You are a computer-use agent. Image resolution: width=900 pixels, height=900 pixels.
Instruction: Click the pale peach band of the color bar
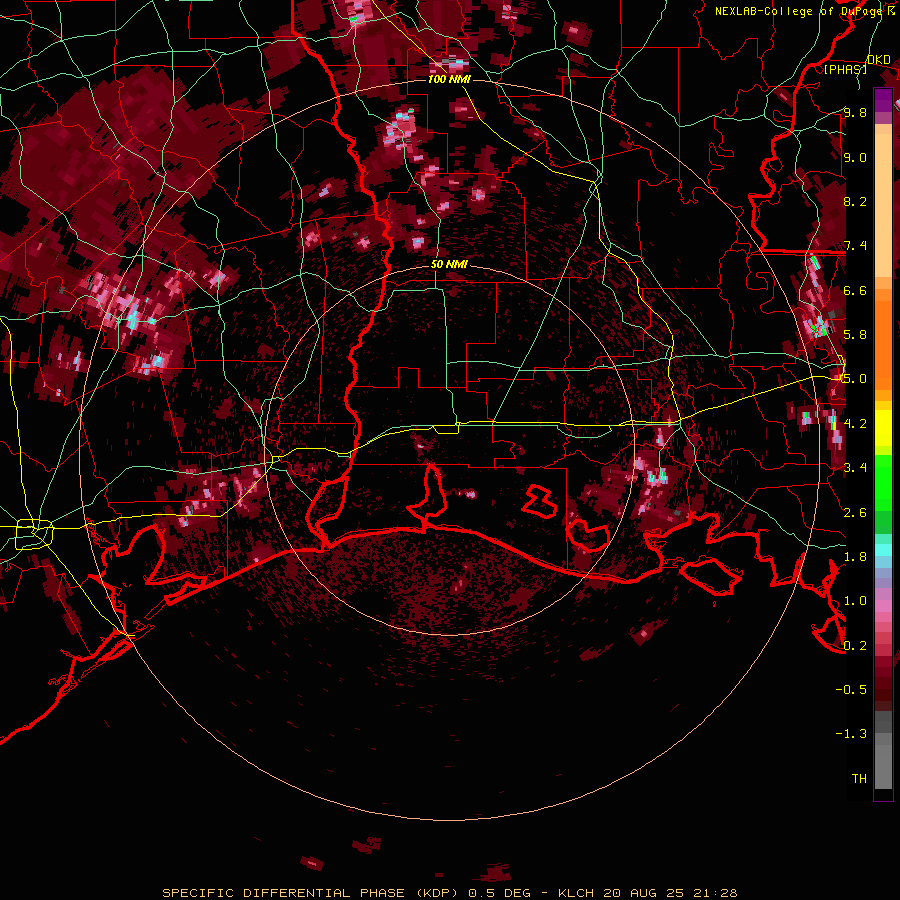(x=883, y=207)
